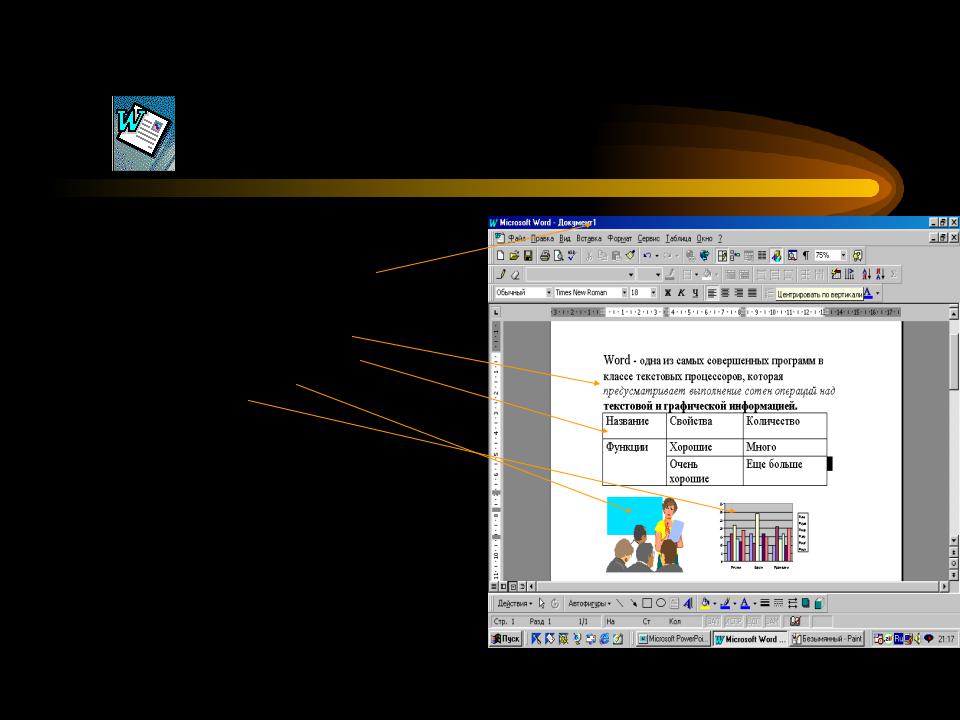960x720 pixels.
Task: Print the document via printer icon
Action: point(545,255)
